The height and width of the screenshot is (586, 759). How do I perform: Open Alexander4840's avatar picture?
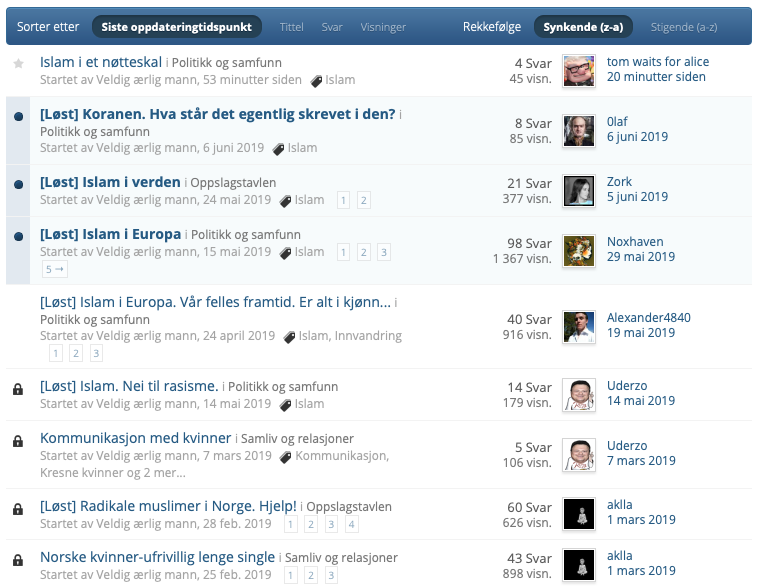tap(578, 327)
